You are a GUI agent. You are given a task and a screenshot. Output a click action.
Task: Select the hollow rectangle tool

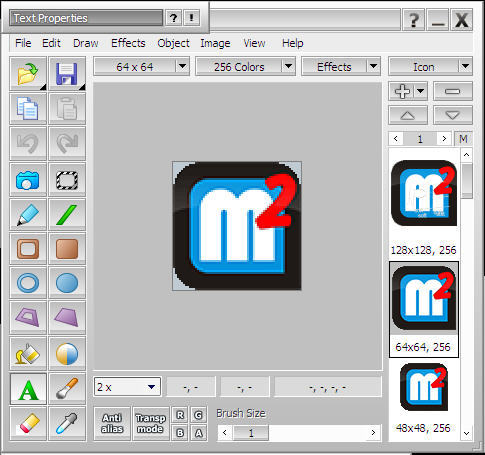click(28, 248)
